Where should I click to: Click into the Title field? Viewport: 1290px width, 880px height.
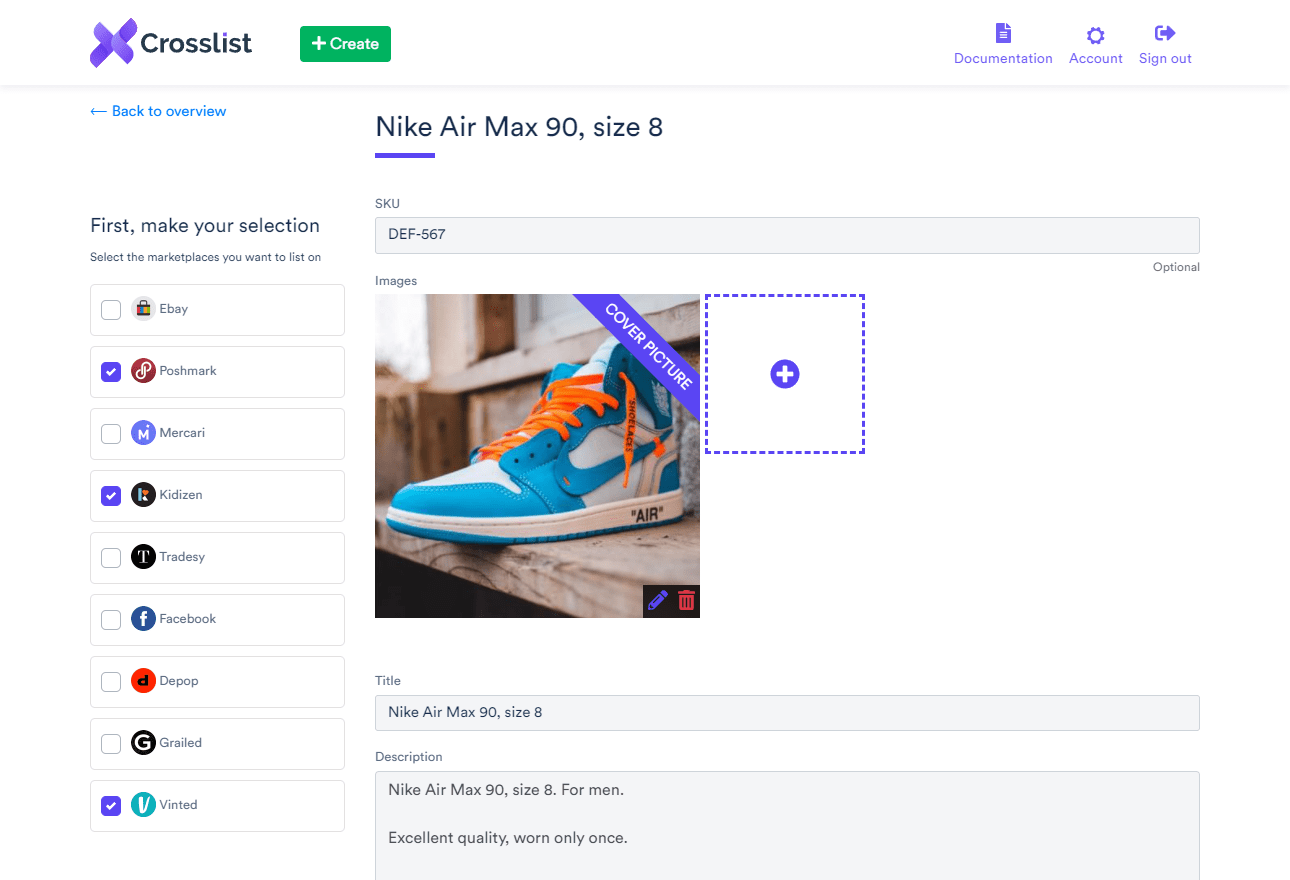[787, 713]
